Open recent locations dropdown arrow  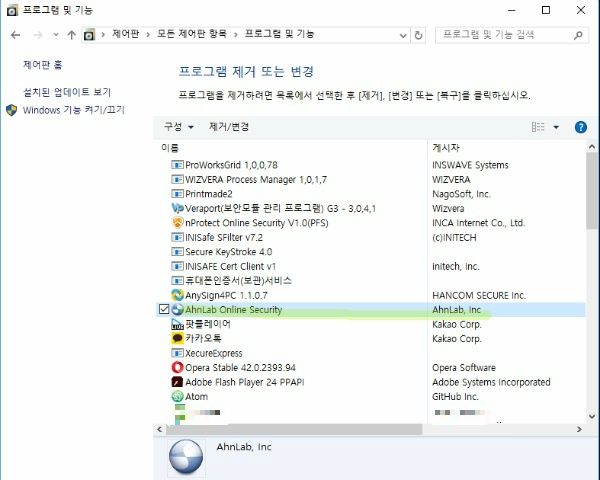point(56,35)
